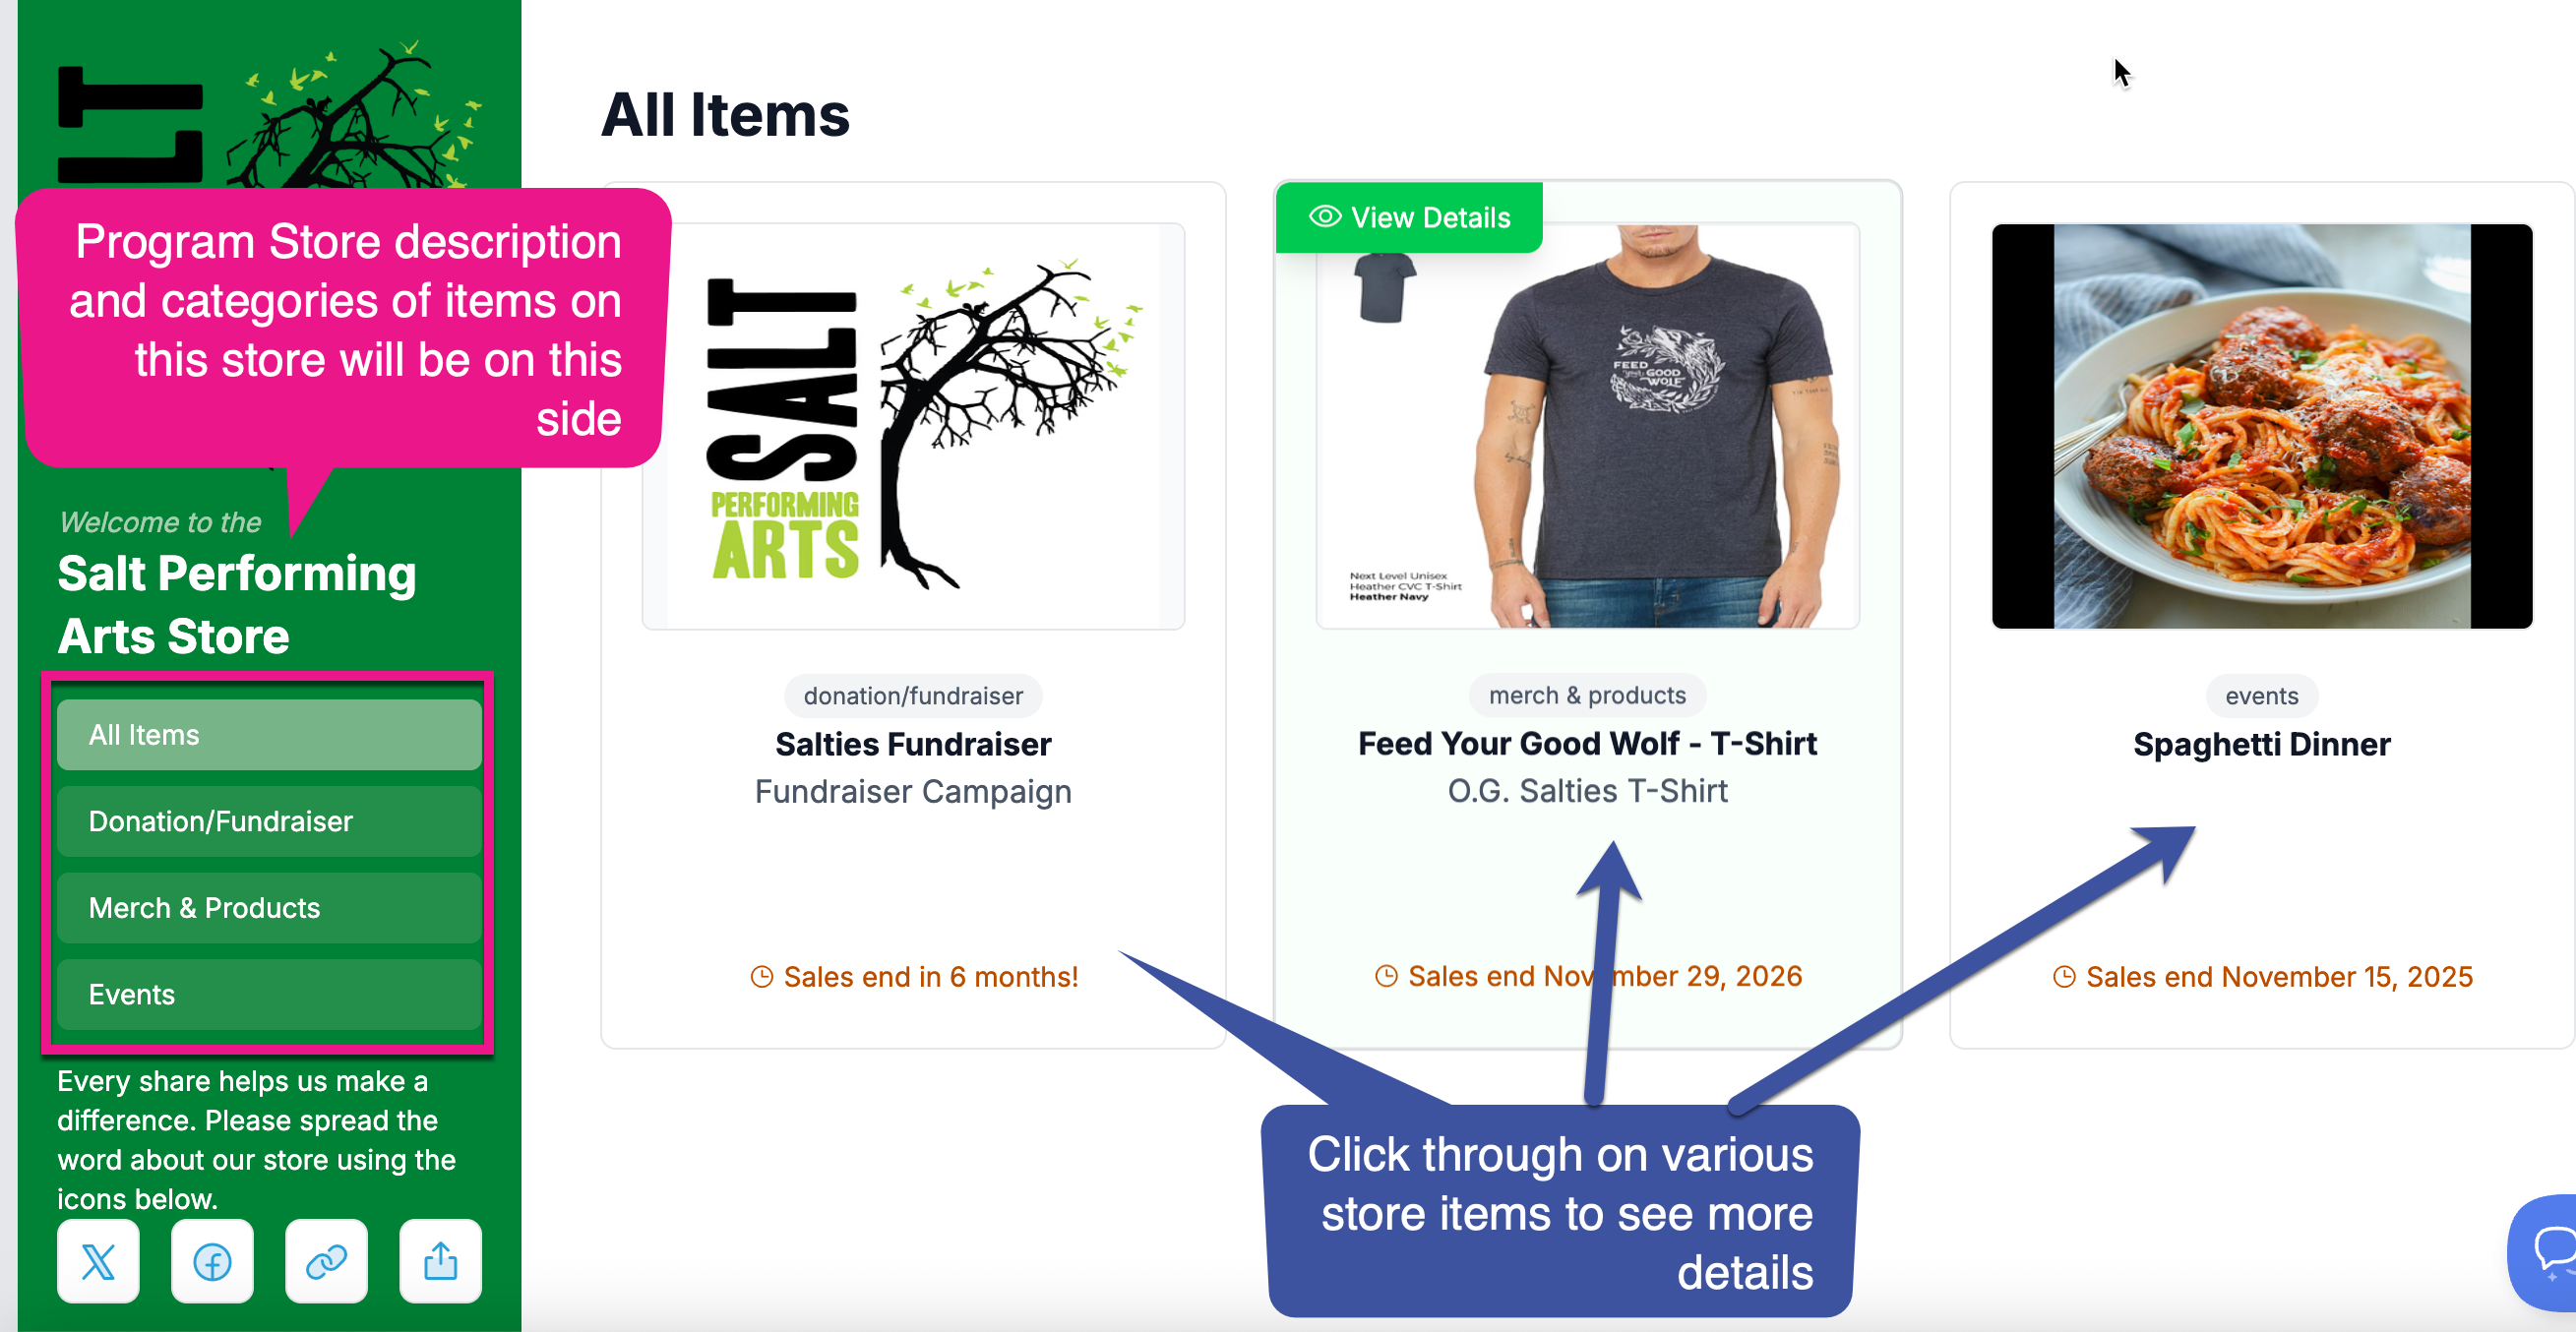Select the Donation/Fundraiser category
The image size is (2576, 1332).
click(x=269, y=821)
